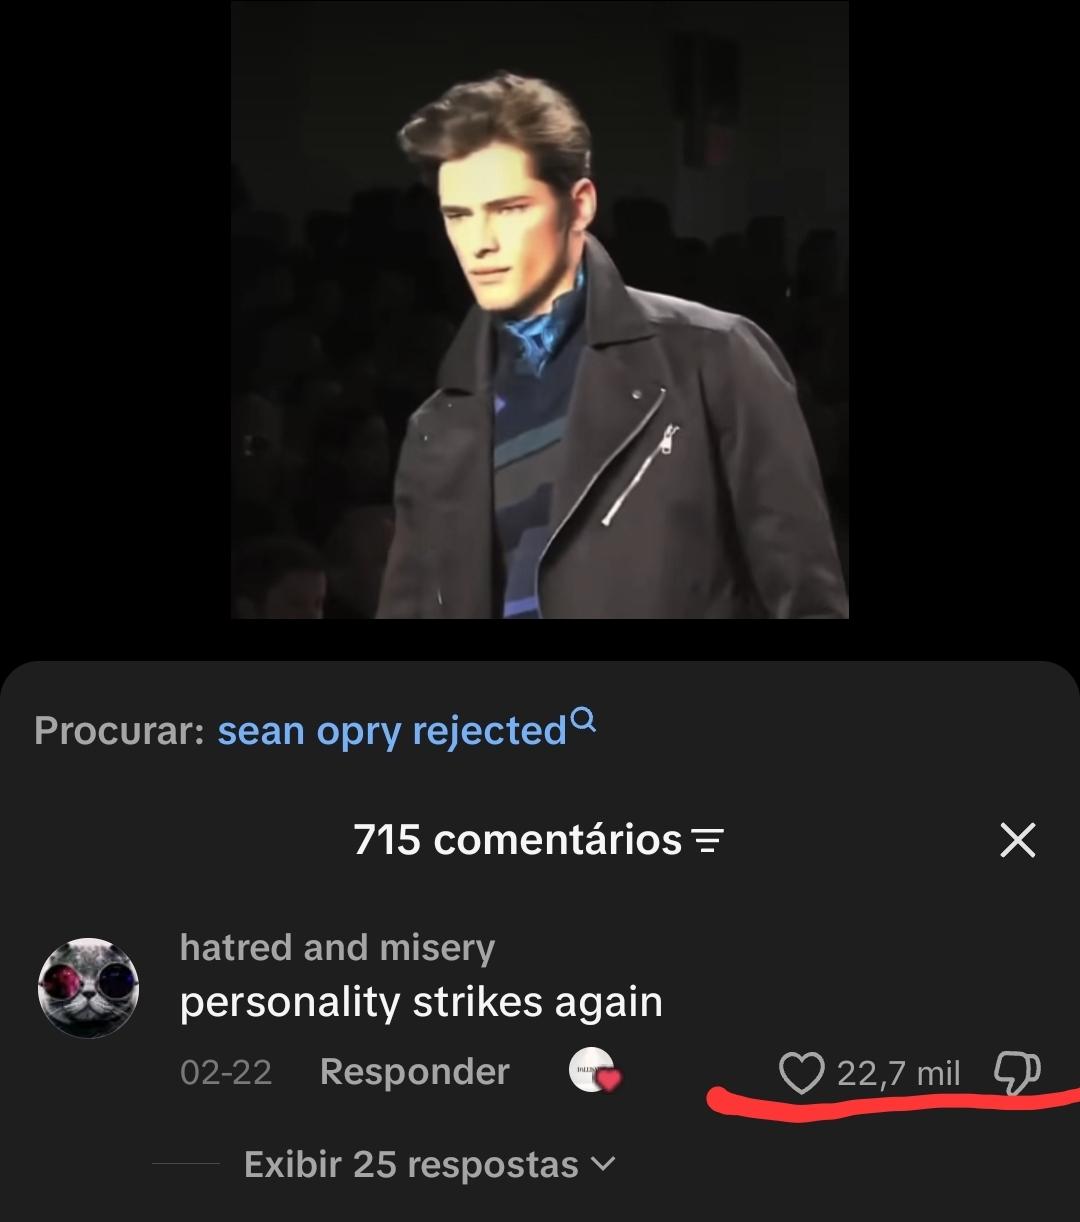Viewport: 1080px width, 1222px height.
Task: Like the comment with the heart icon
Action: point(801,1073)
